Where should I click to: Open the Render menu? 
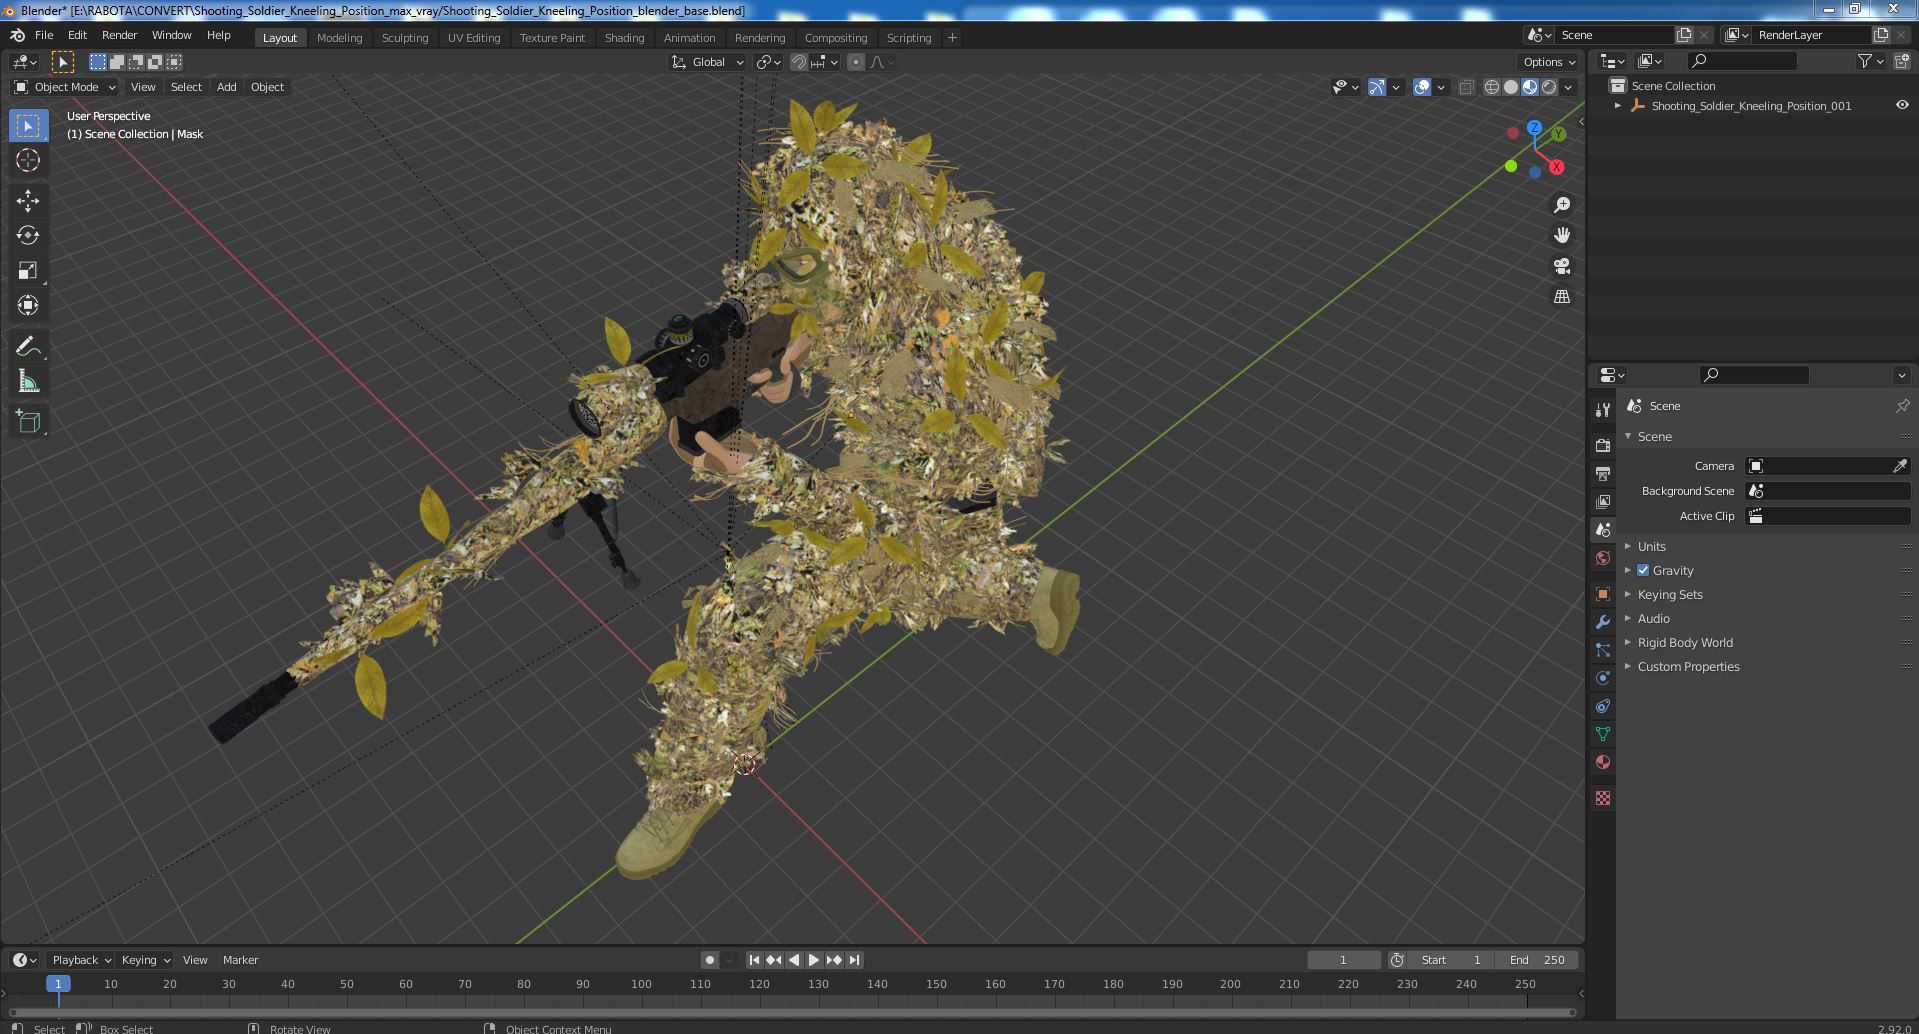(119, 35)
